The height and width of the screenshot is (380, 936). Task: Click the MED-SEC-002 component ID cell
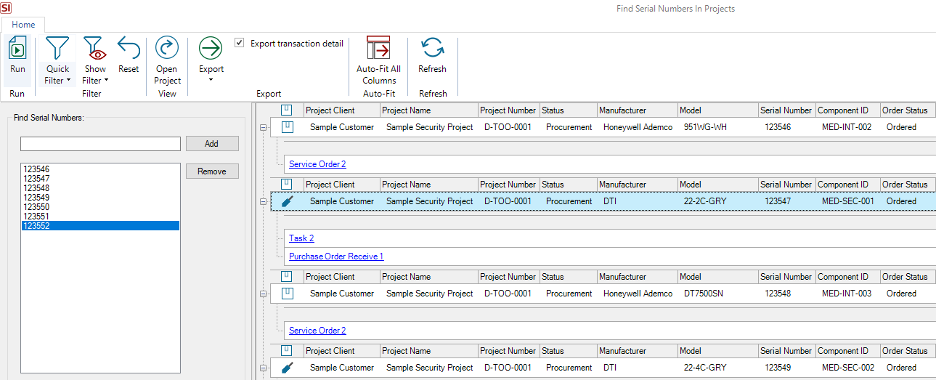coord(848,368)
